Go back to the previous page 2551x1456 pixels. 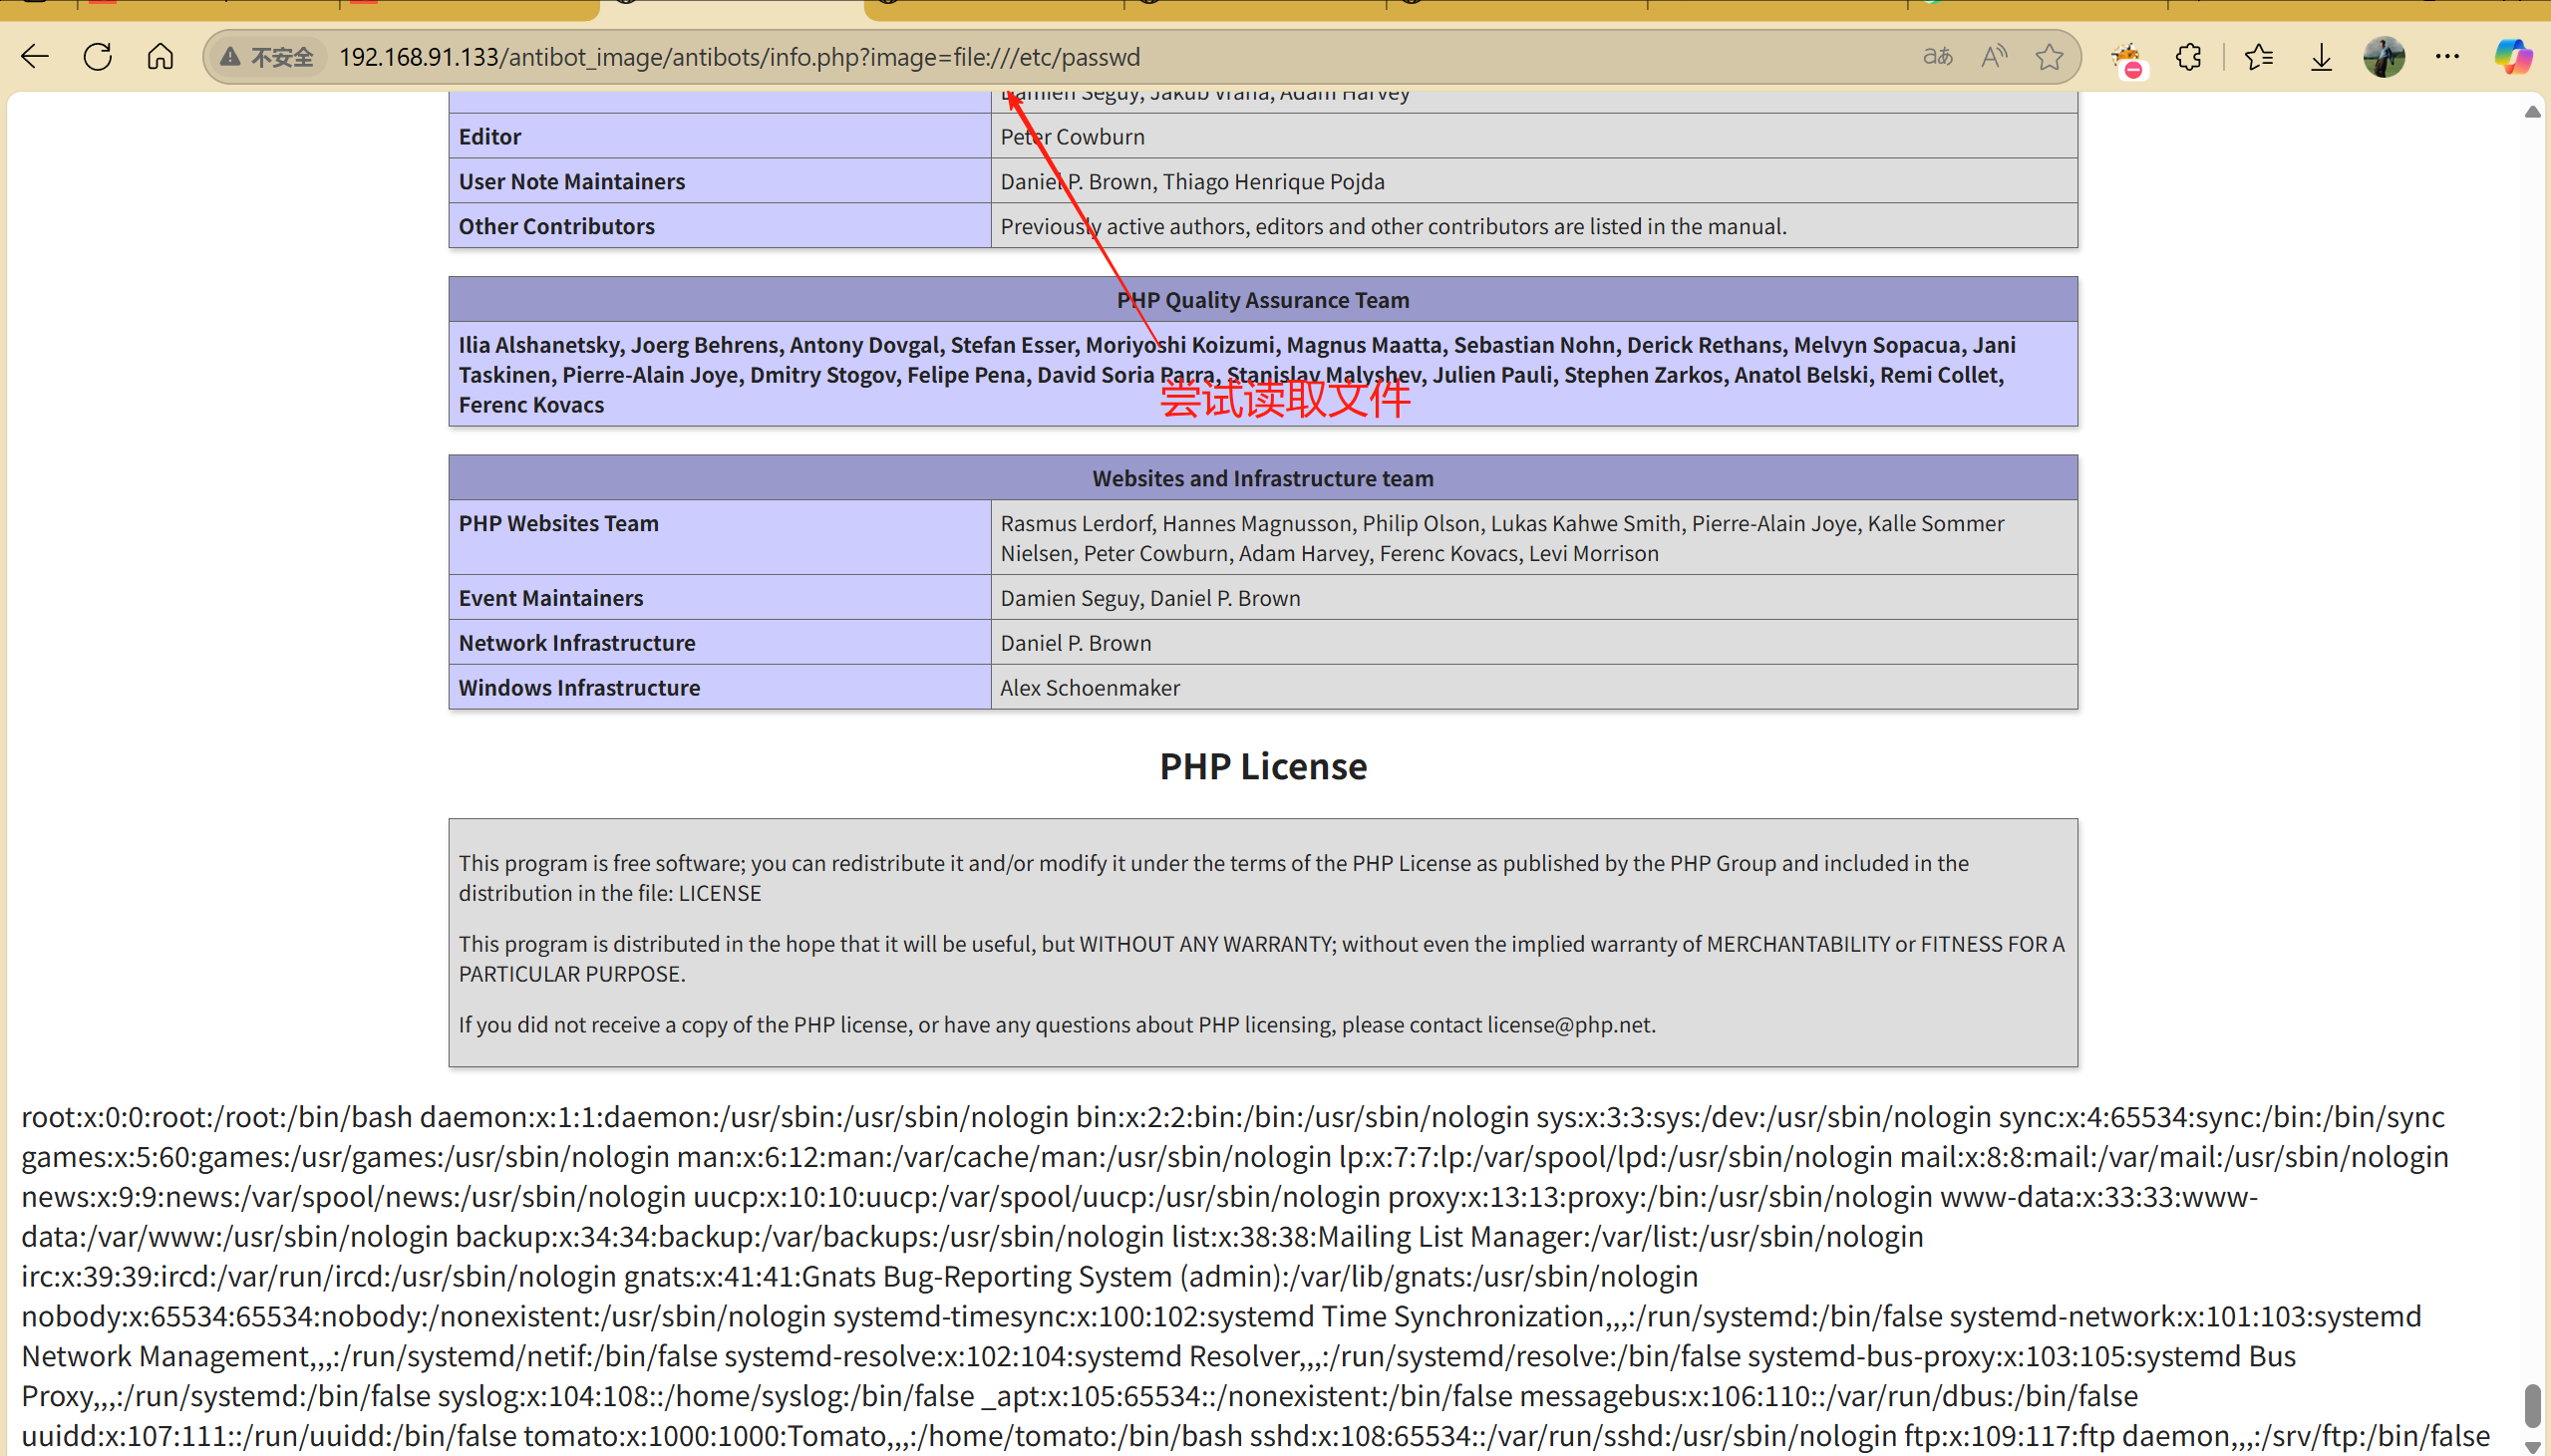click(x=36, y=57)
